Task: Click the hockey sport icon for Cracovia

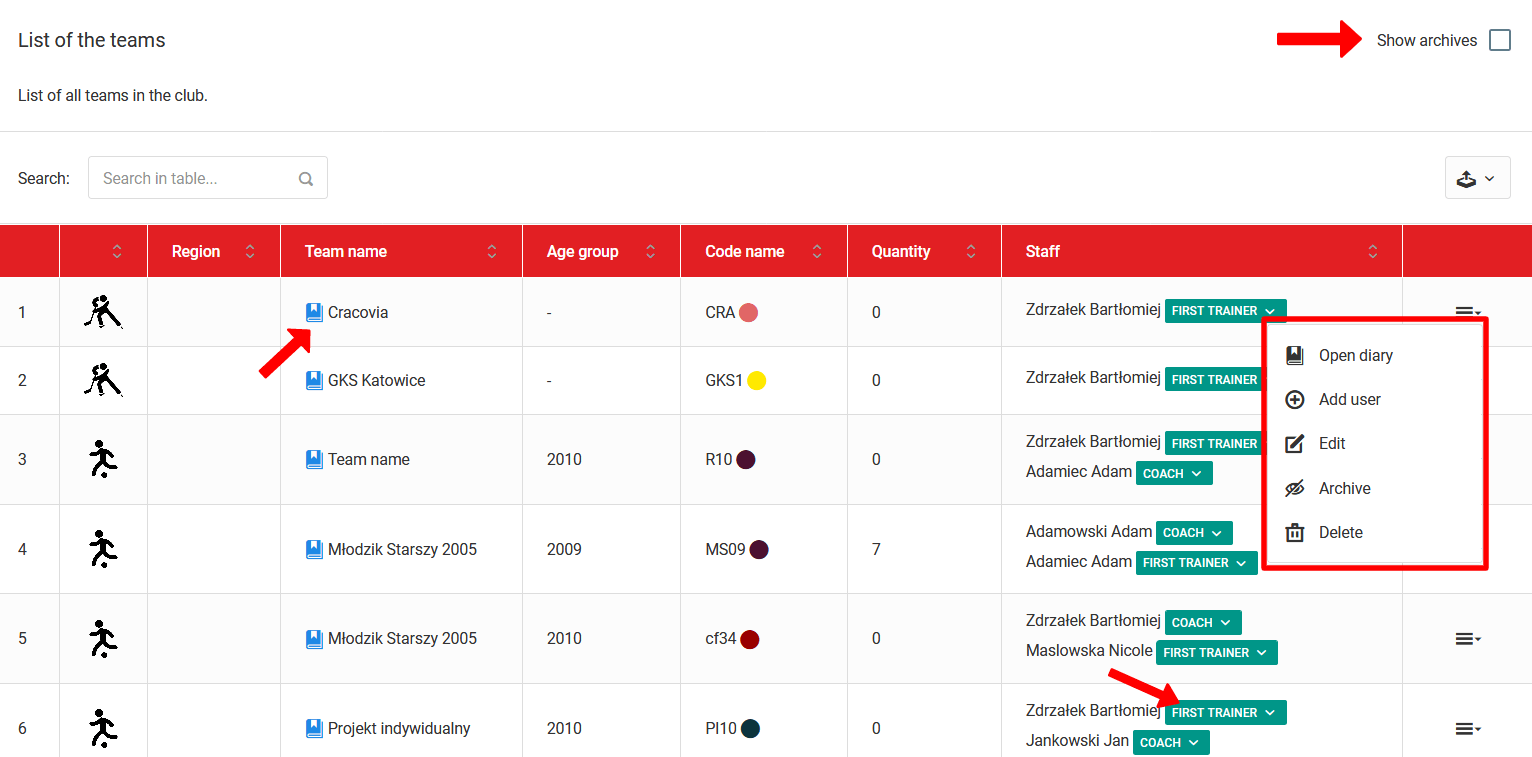Action: click(103, 313)
